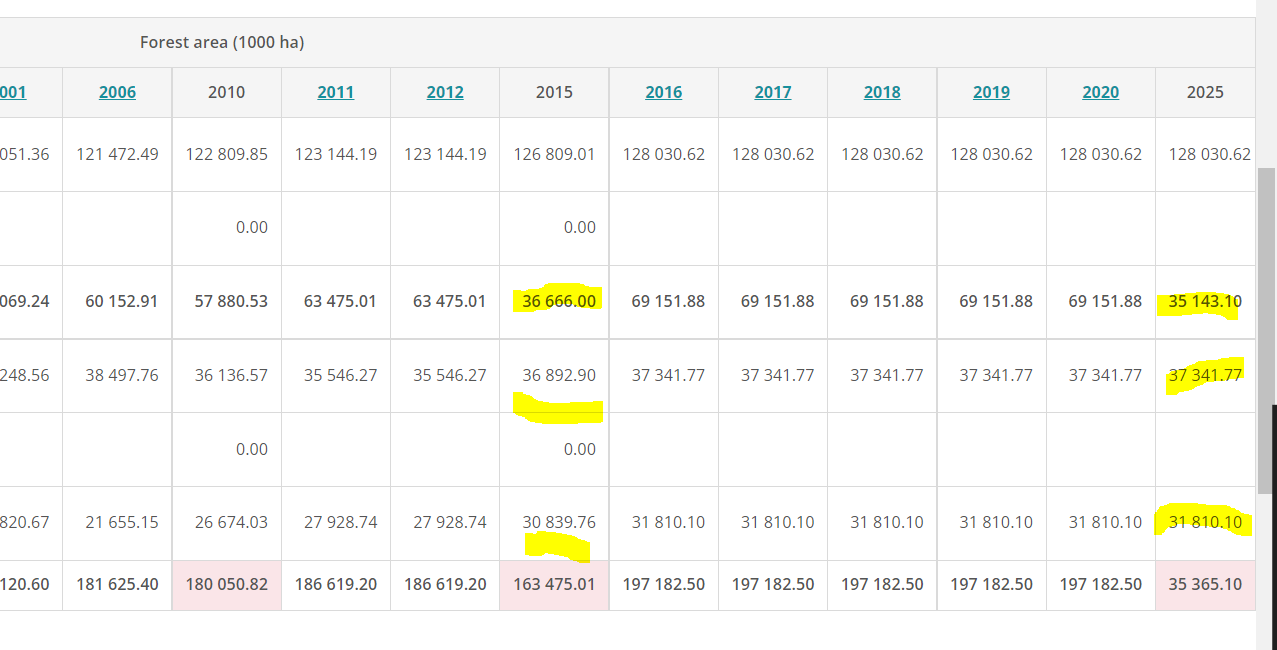Open the 2017 year column link

773,92
